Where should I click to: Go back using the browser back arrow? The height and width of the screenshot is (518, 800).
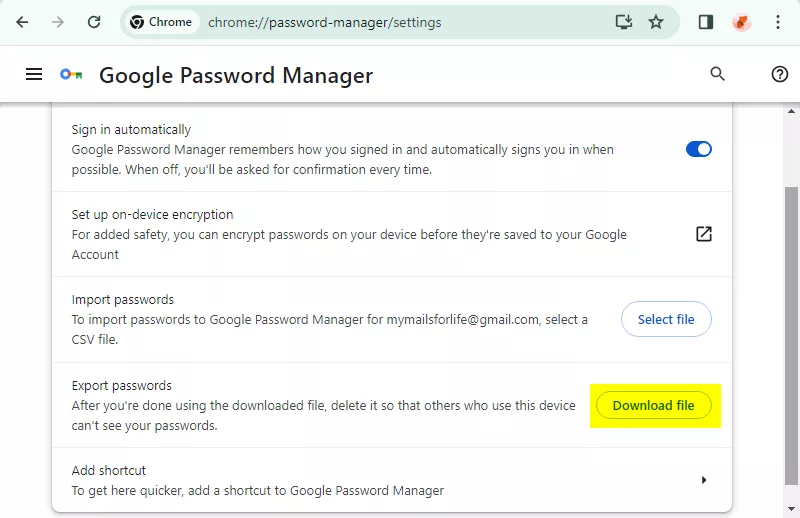coord(22,22)
